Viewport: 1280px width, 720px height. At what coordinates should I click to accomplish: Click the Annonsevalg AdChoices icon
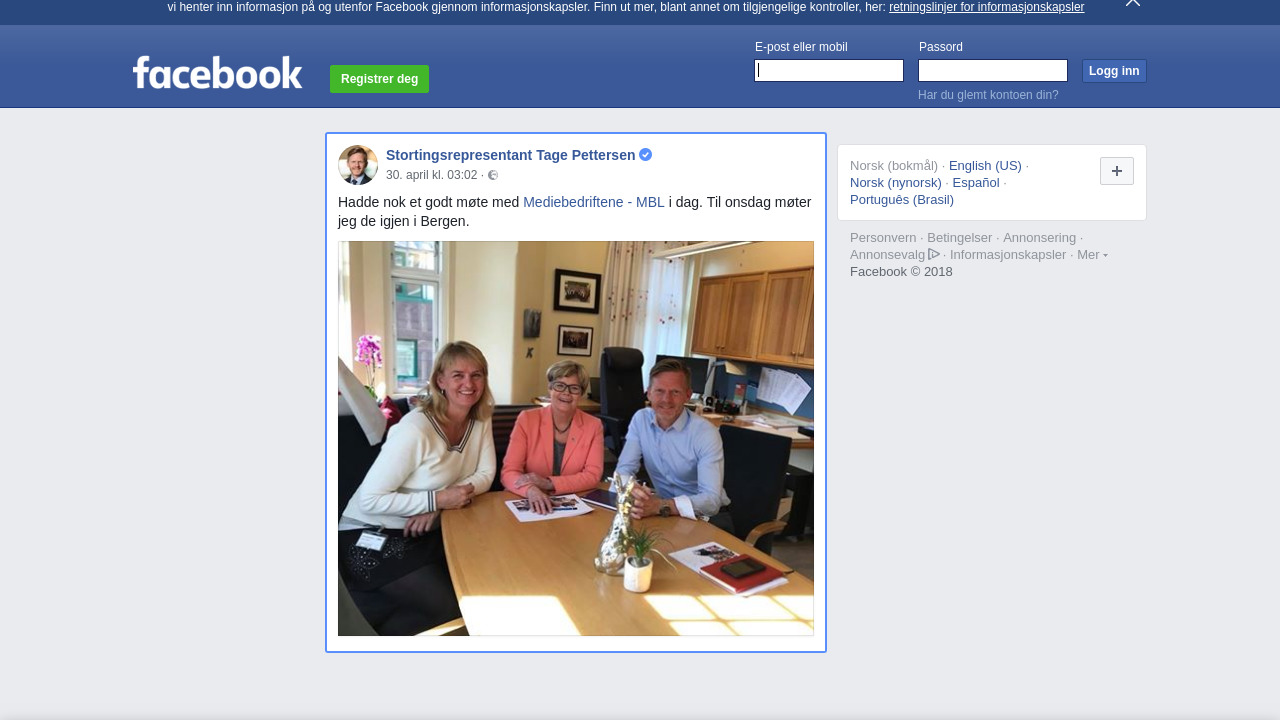point(934,254)
